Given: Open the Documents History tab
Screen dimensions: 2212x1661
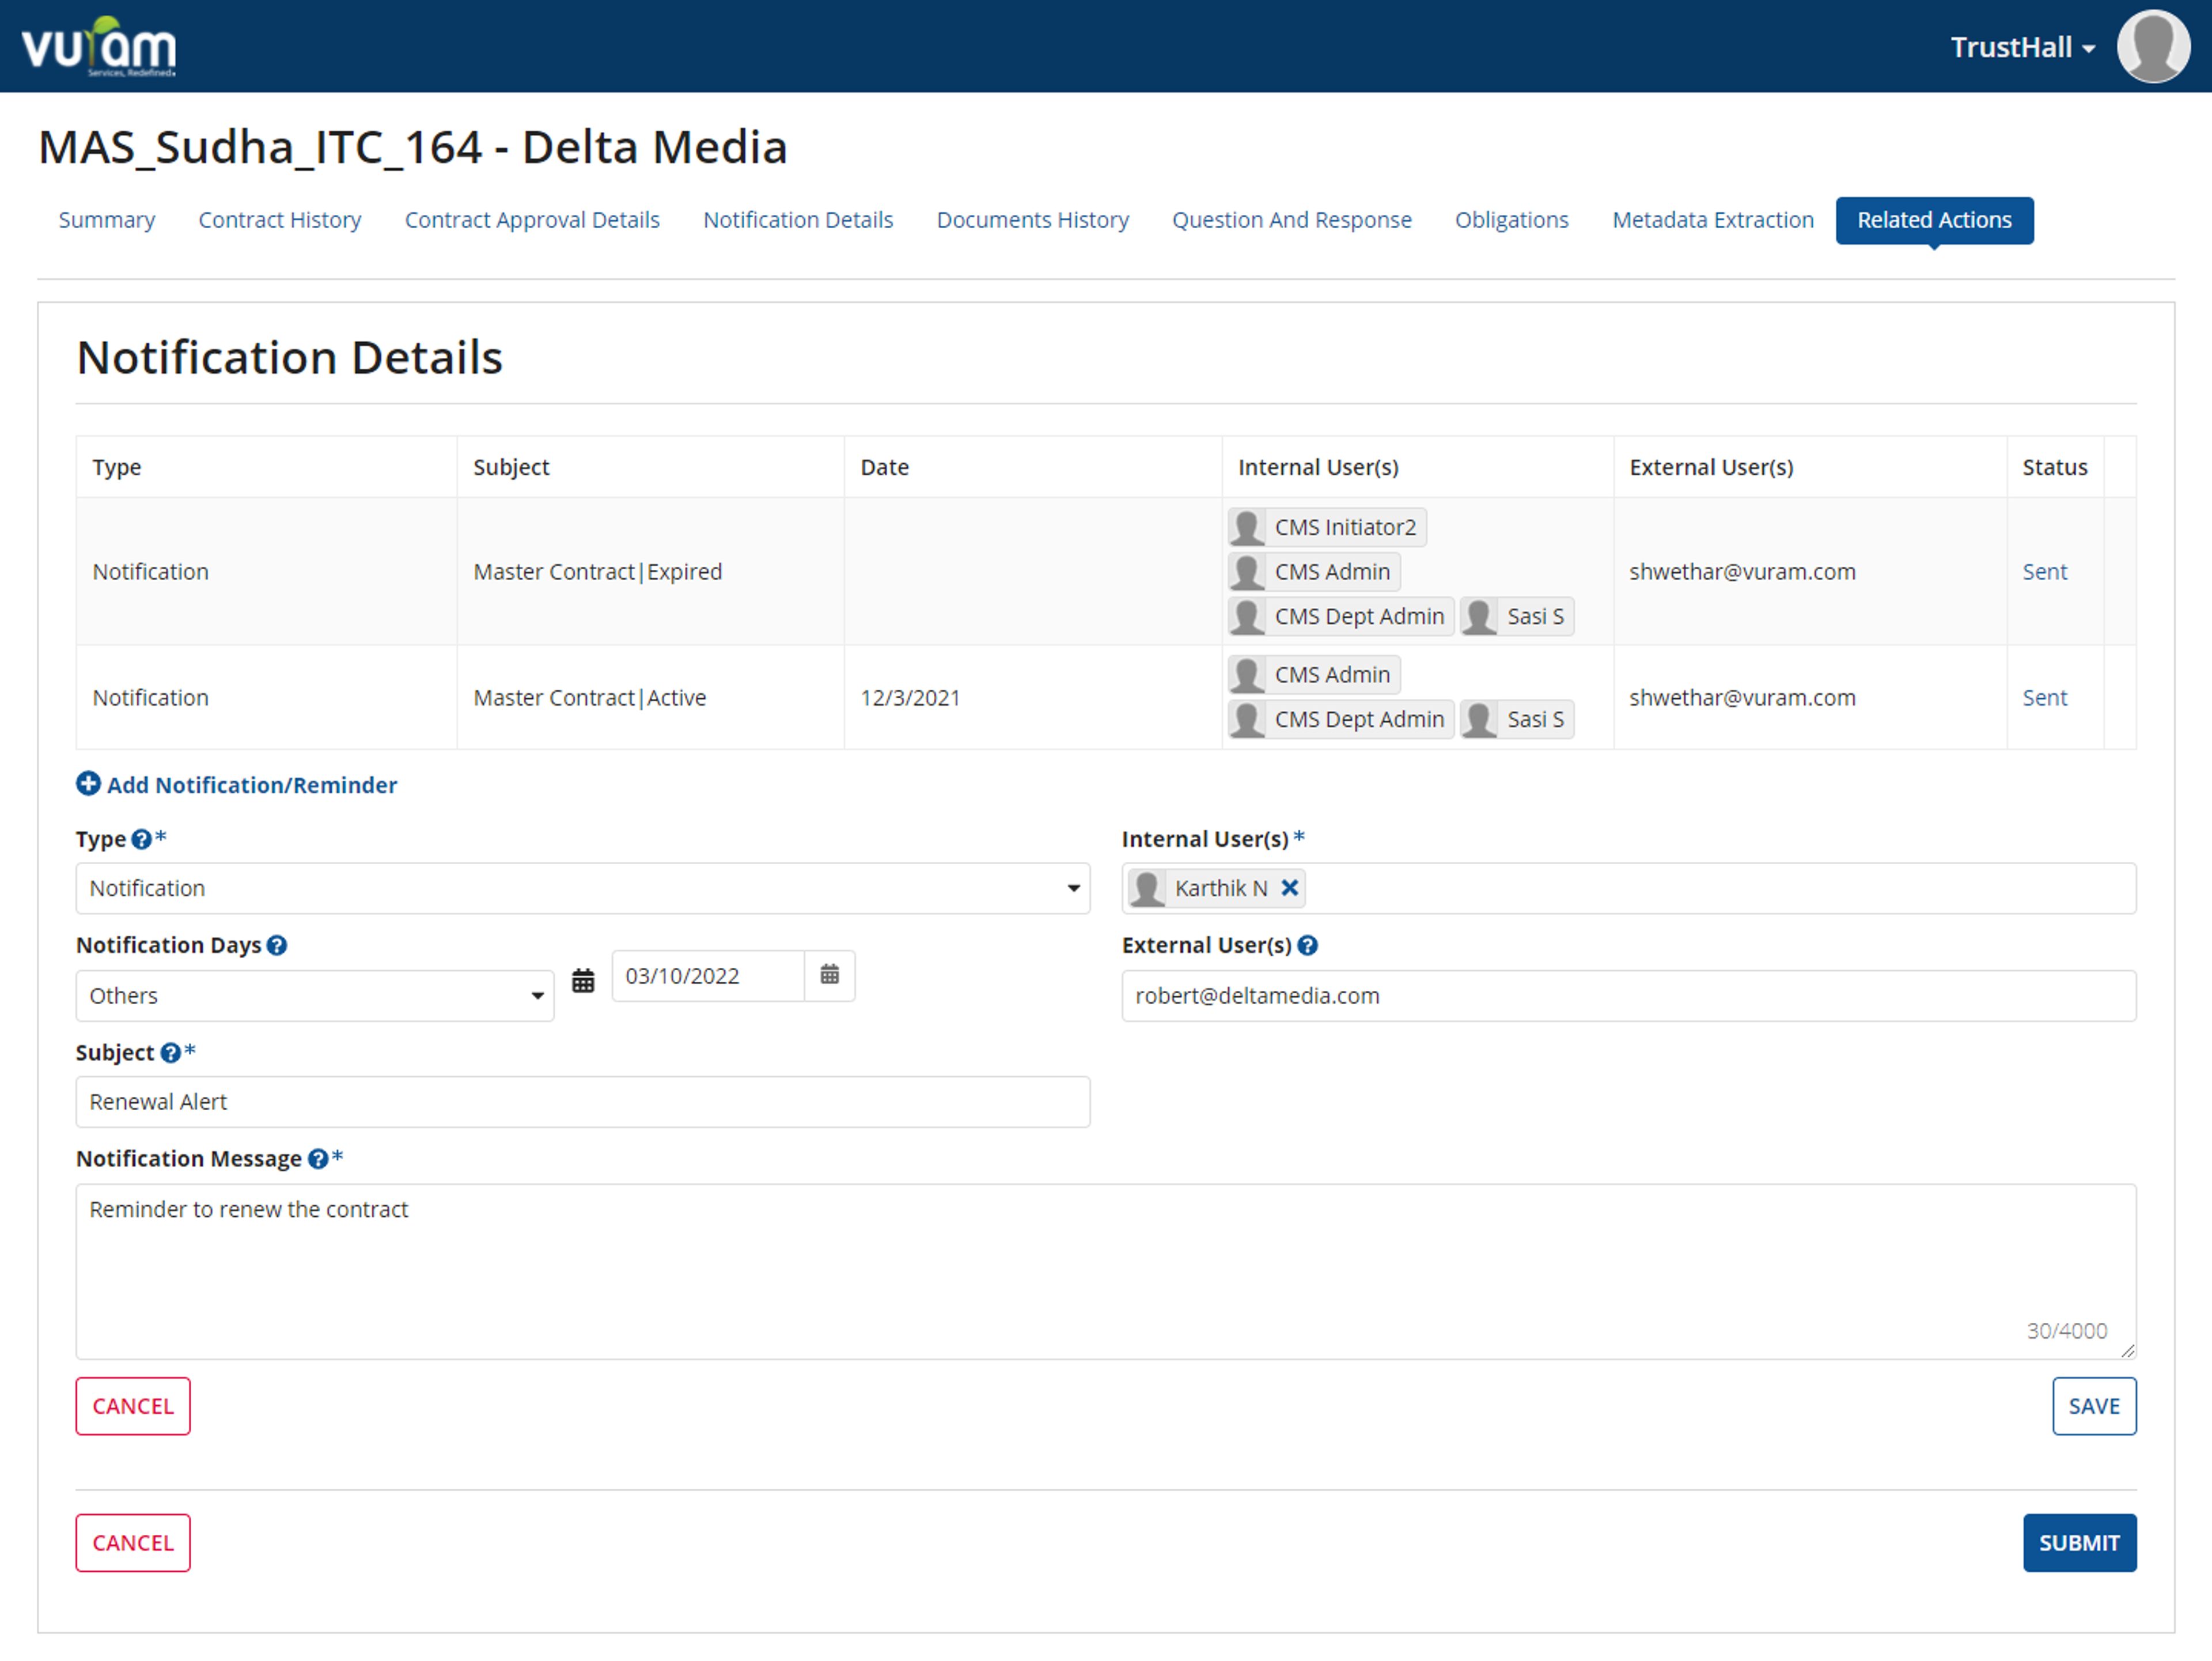Looking at the screenshot, I should (1033, 220).
